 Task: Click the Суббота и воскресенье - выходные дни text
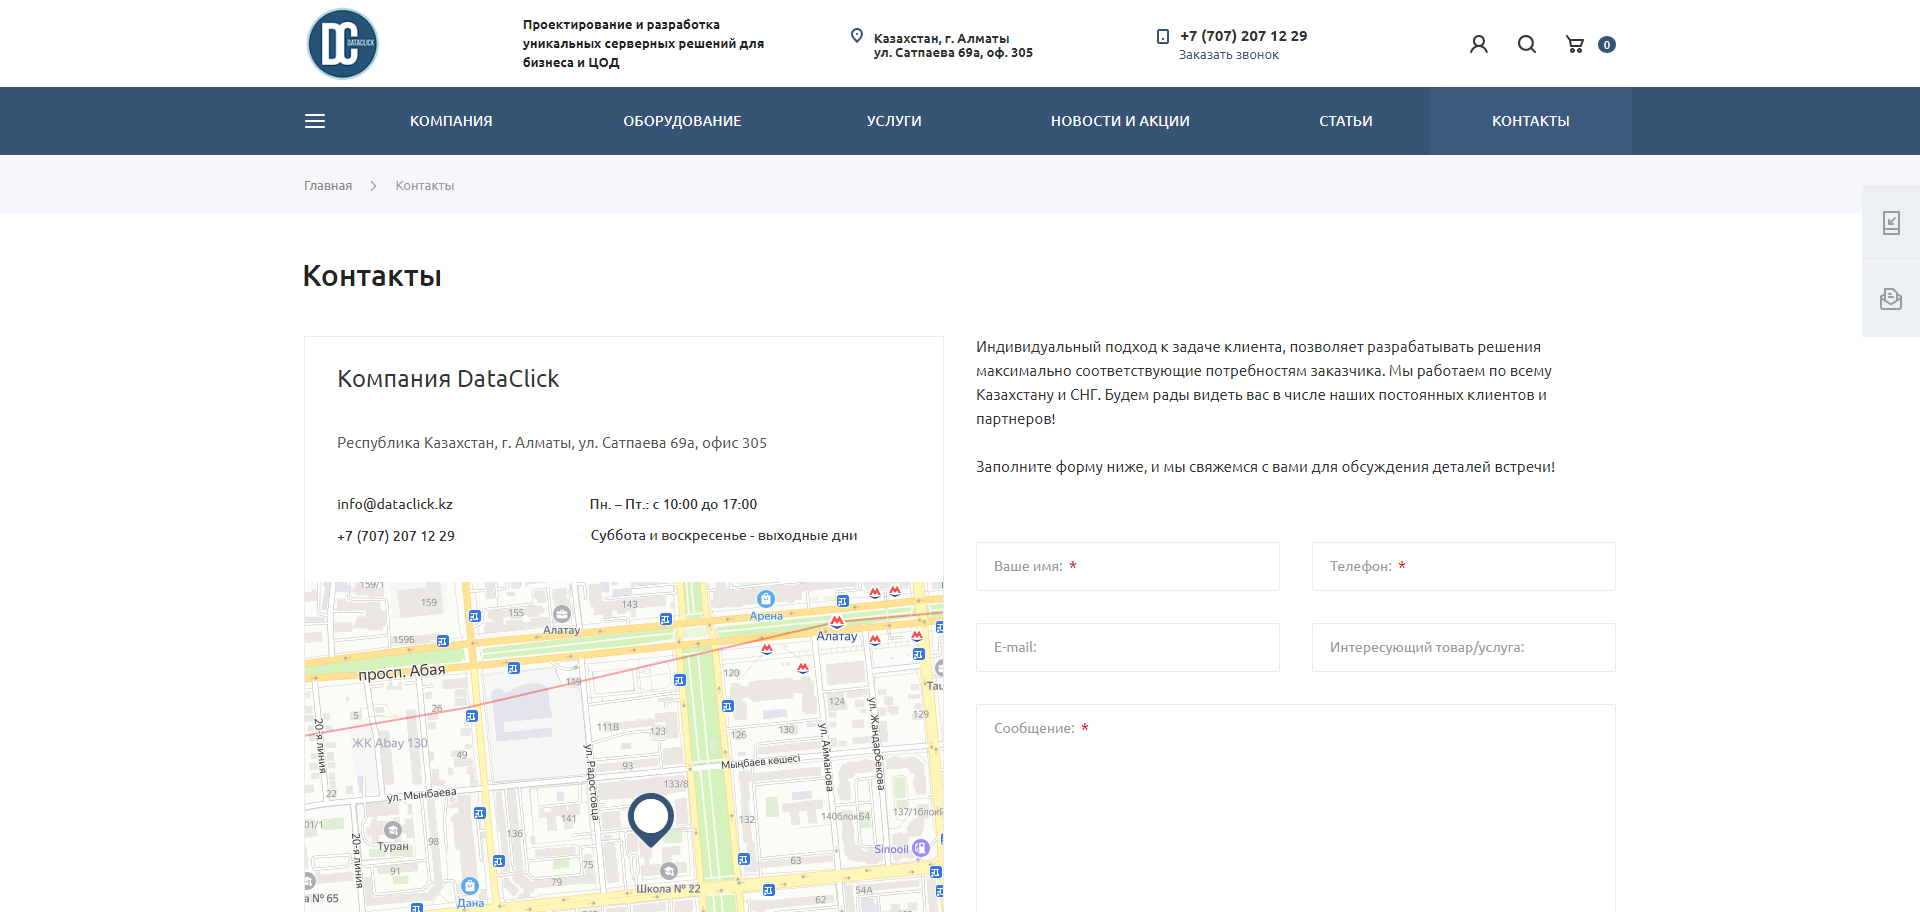[724, 536]
